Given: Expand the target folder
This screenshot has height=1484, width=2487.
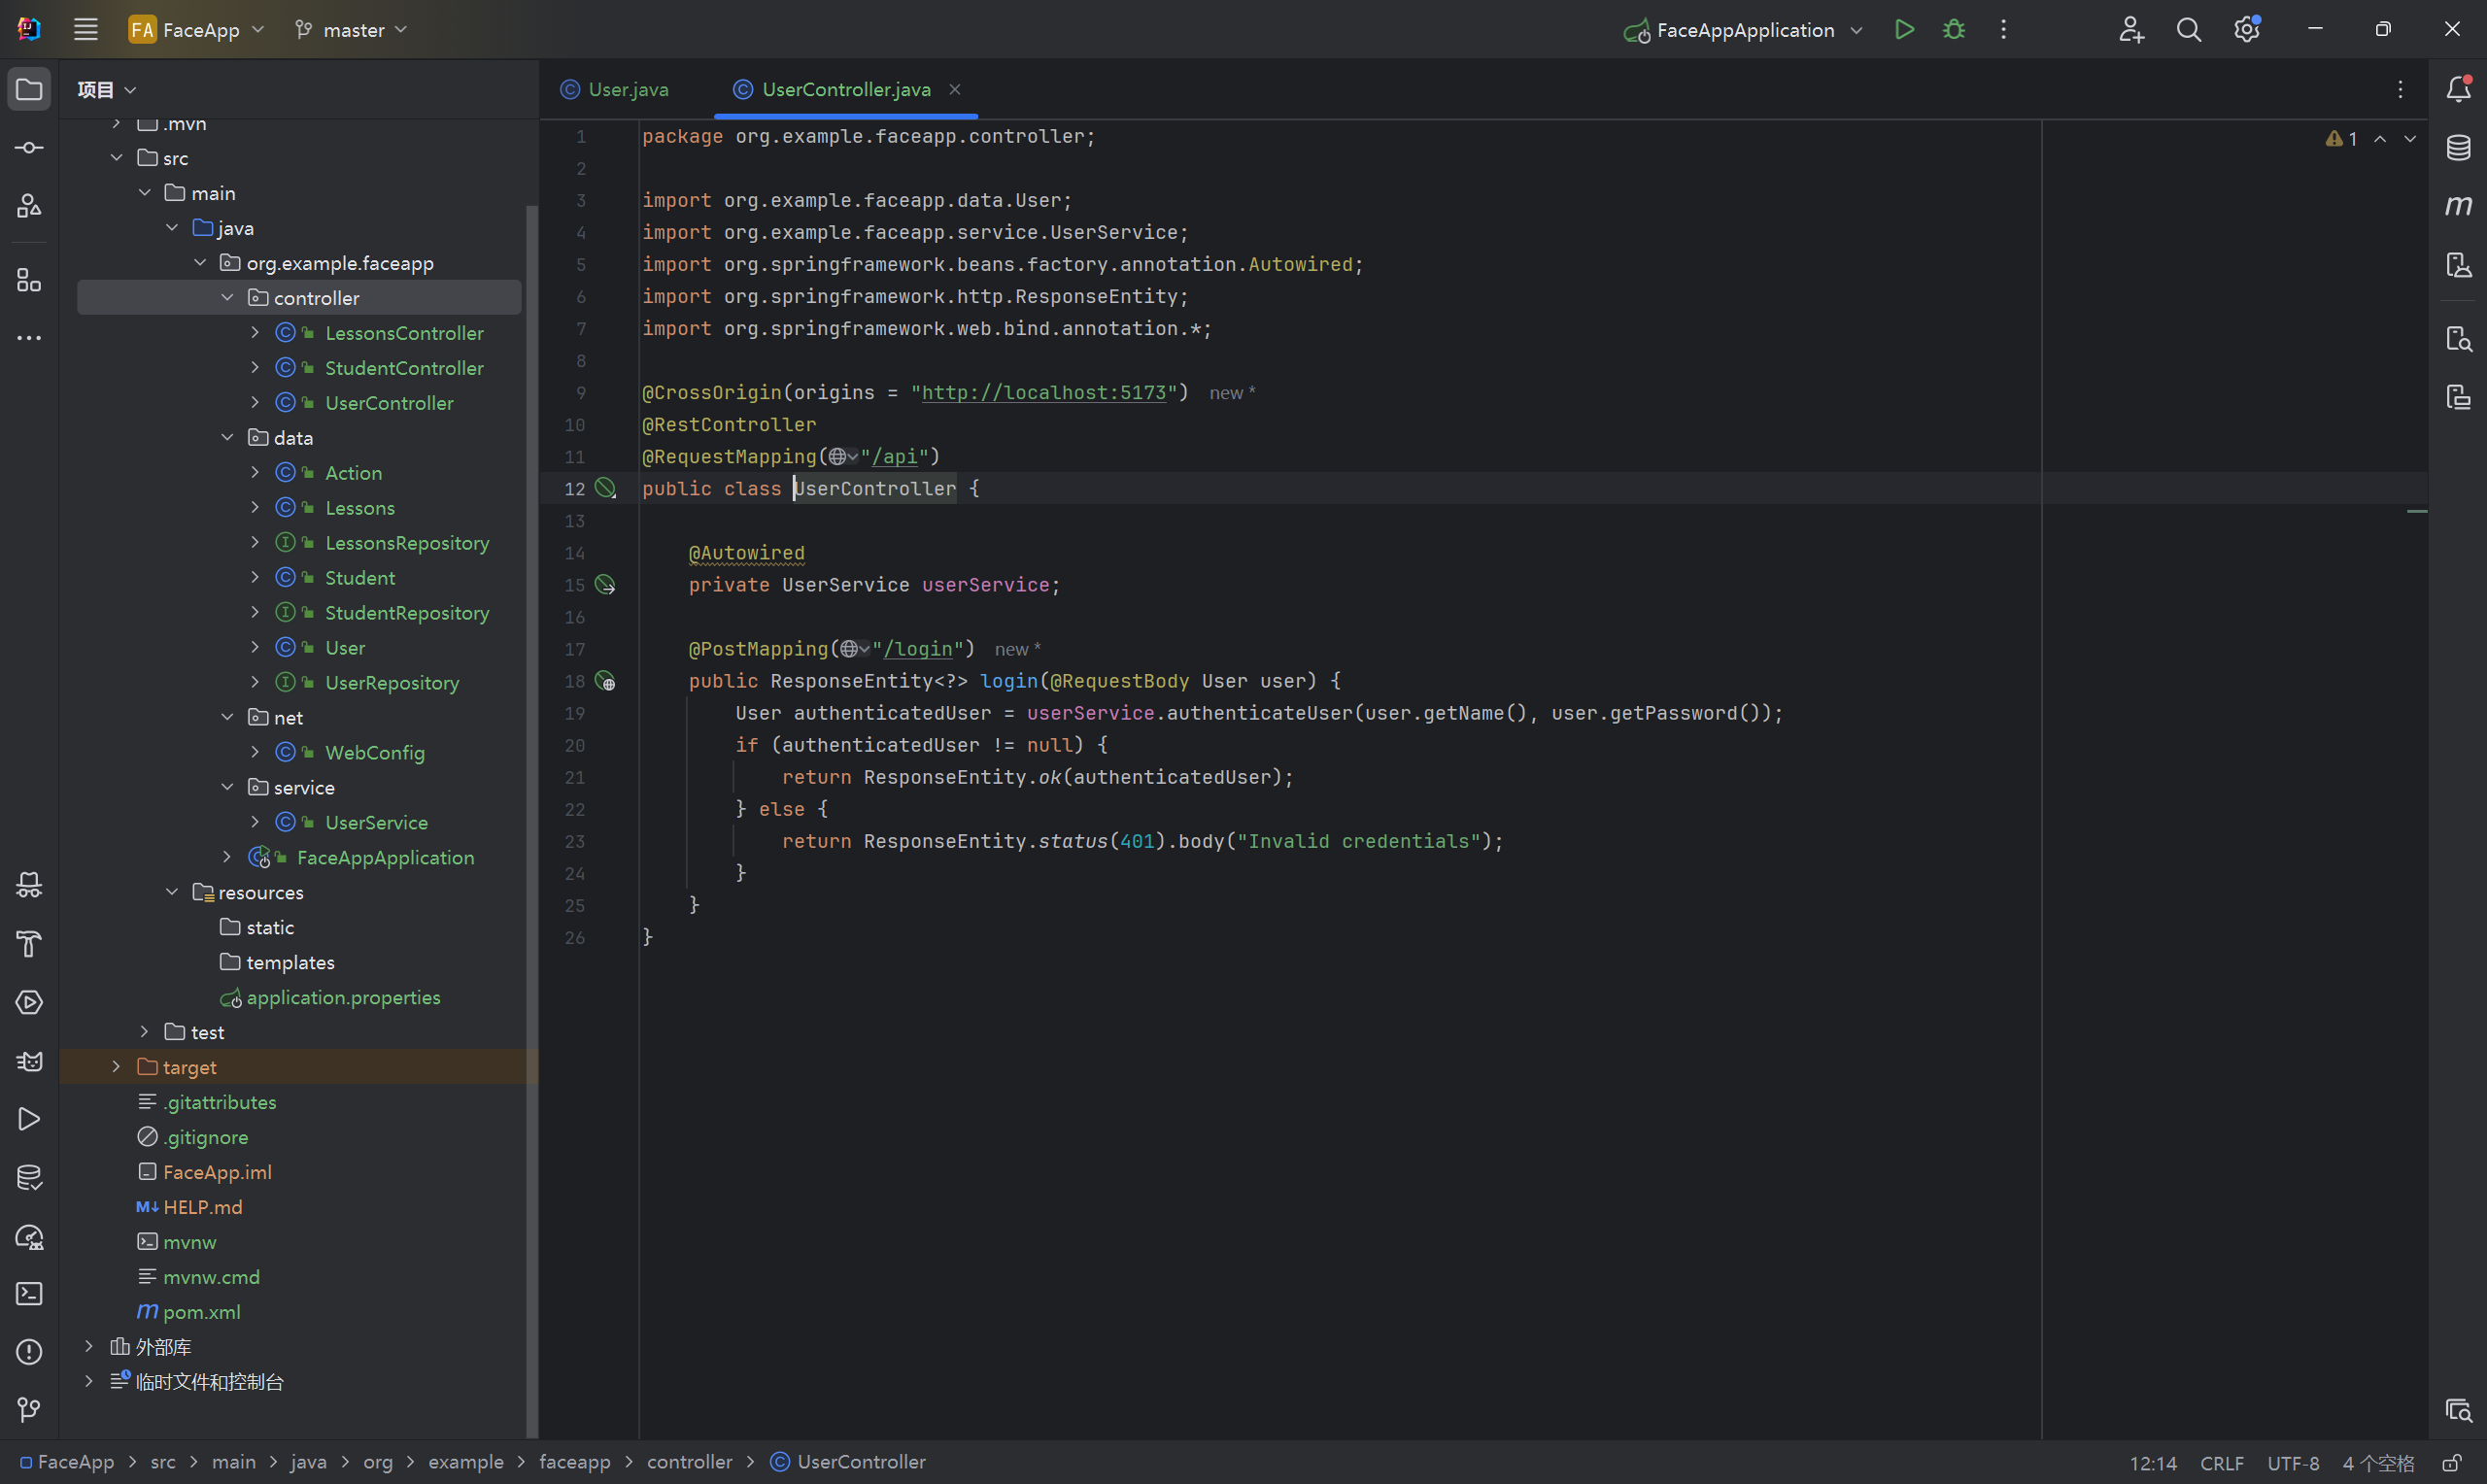Looking at the screenshot, I should [x=116, y=1067].
